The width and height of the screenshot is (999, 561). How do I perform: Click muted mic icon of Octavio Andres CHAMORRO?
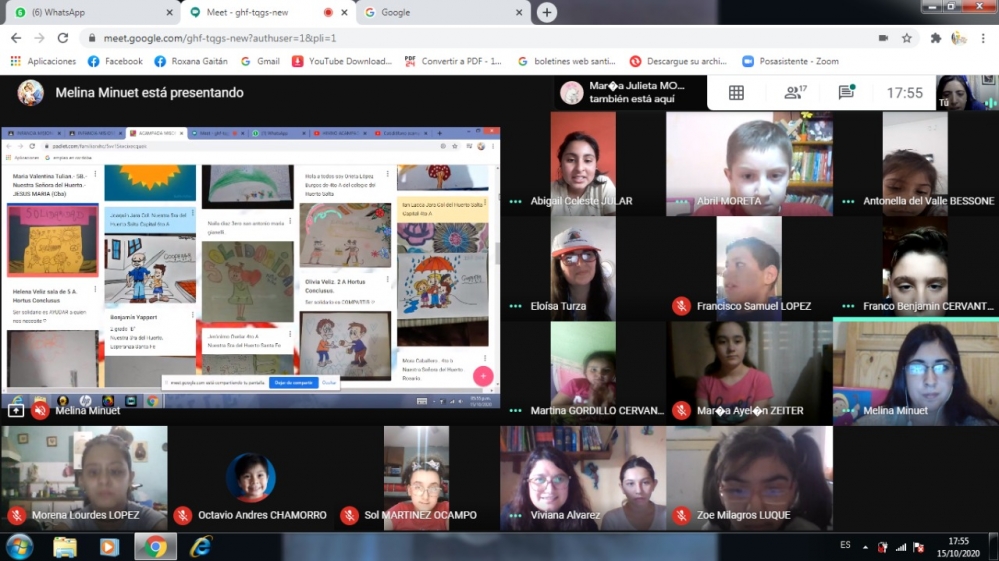pos(183,515)
